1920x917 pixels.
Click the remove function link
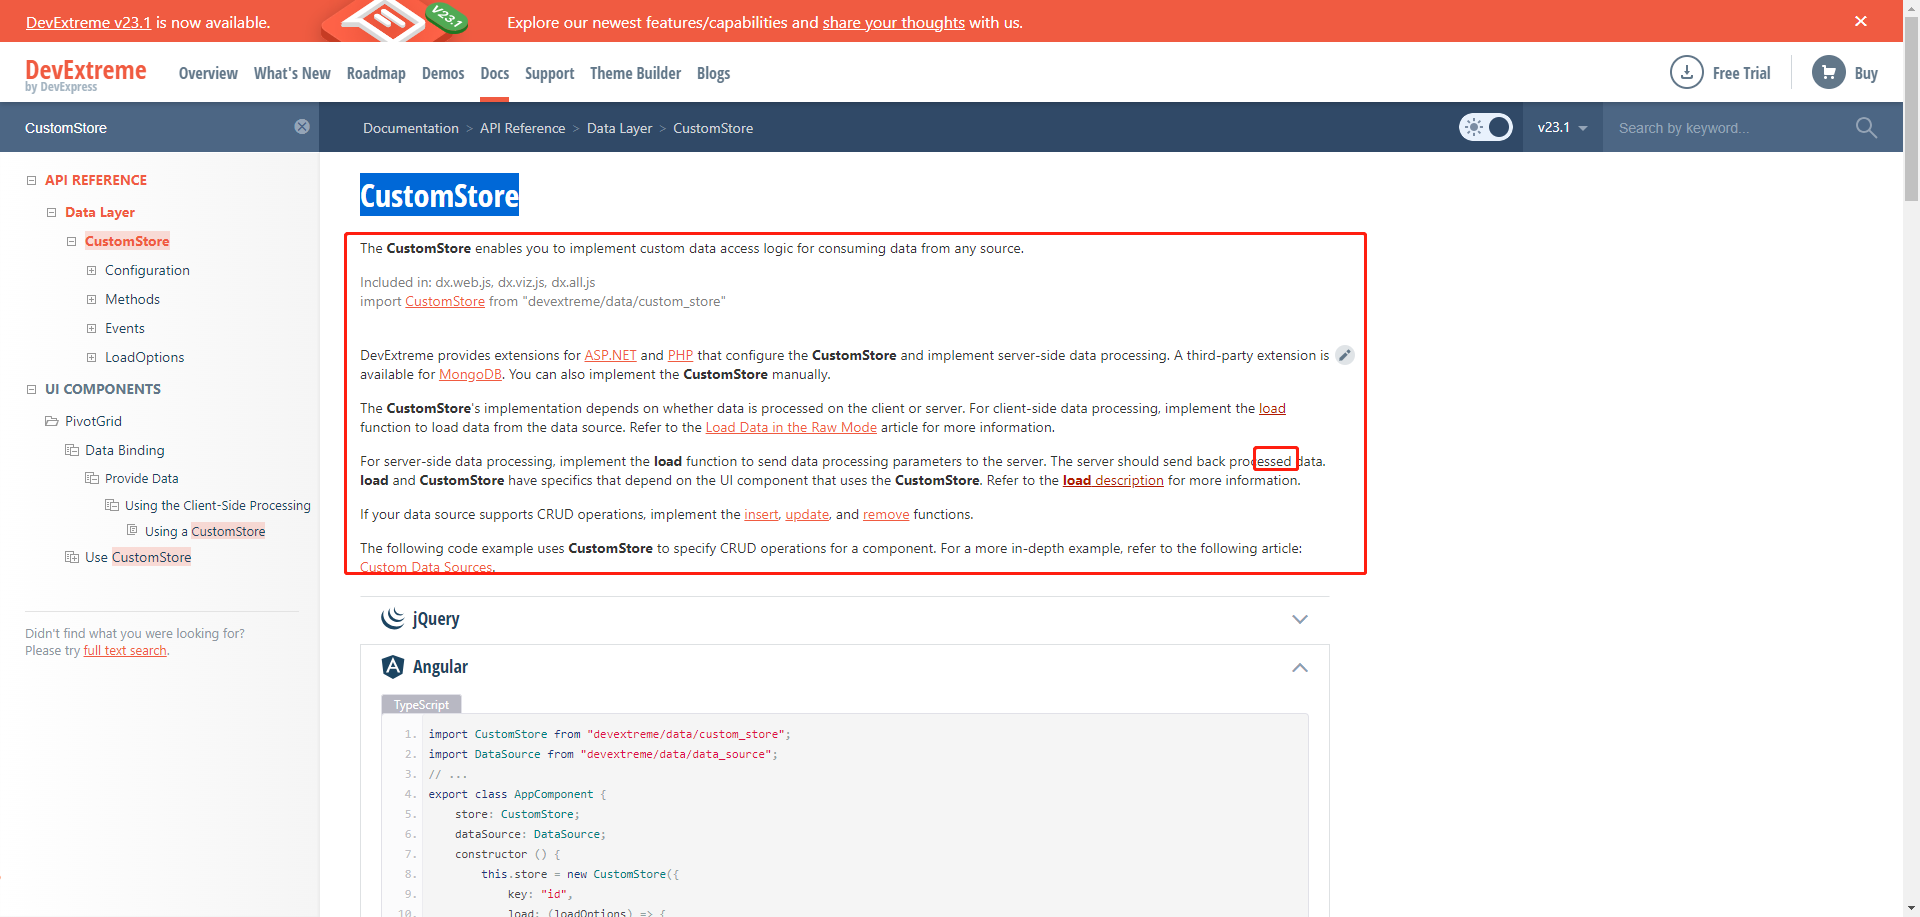click(886, 514)
